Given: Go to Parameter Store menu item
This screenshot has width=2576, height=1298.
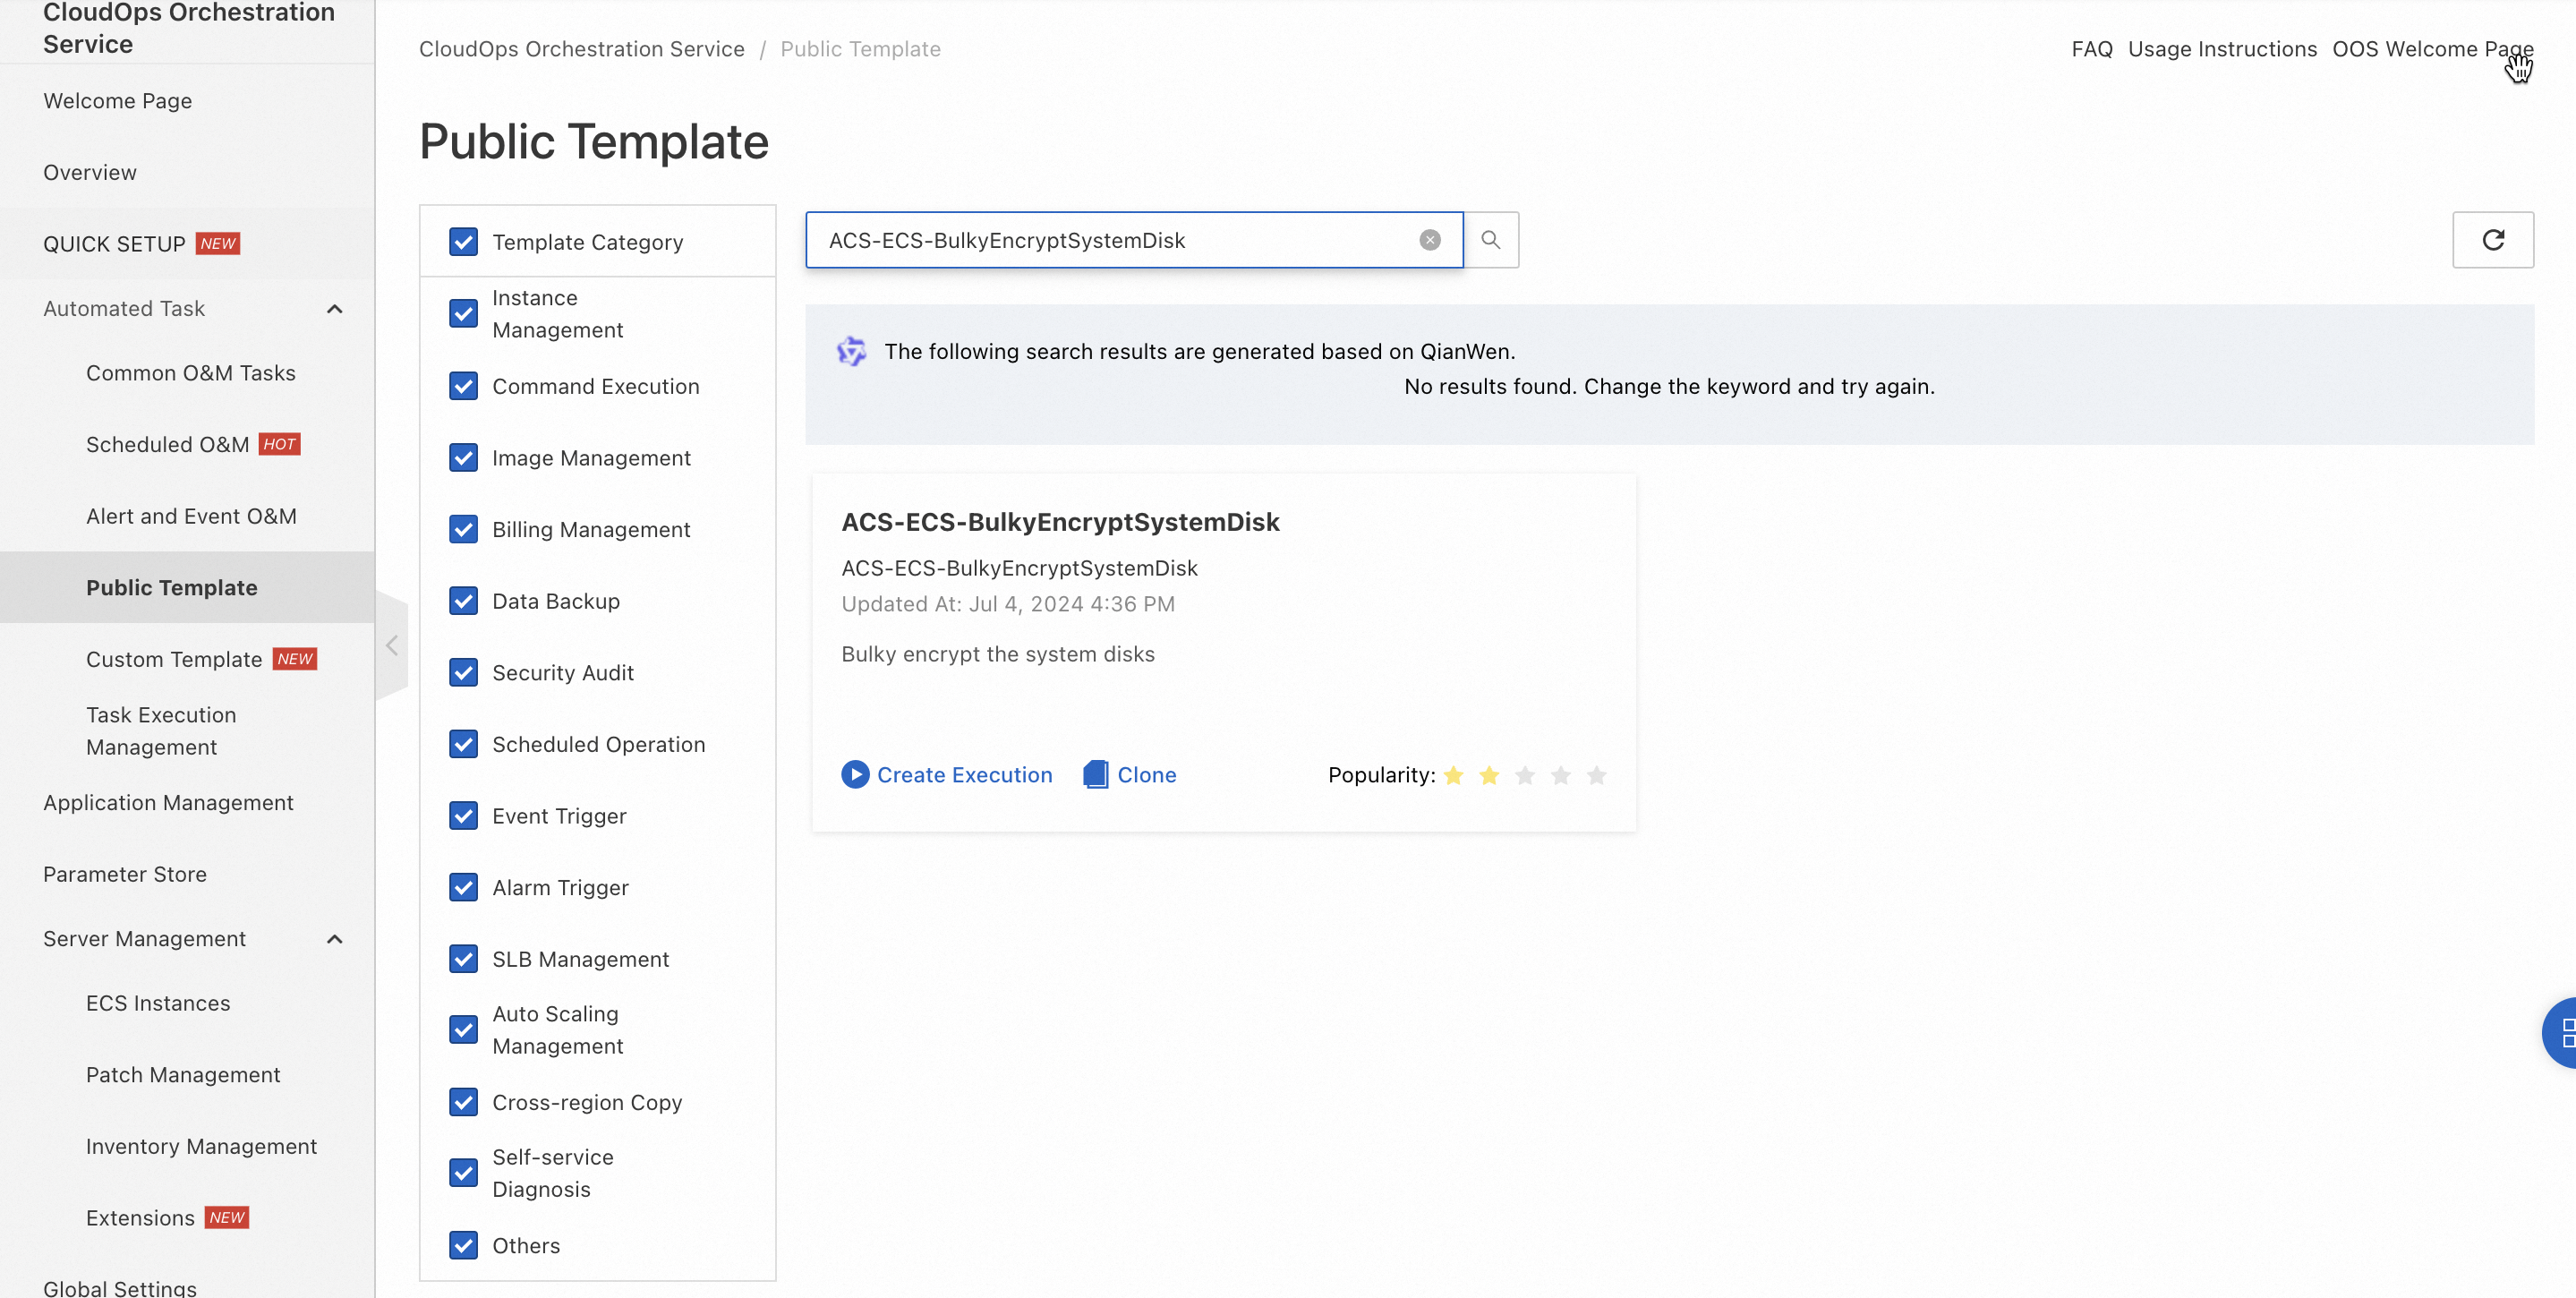Looking at the screenshot, I should pos(125,874).
